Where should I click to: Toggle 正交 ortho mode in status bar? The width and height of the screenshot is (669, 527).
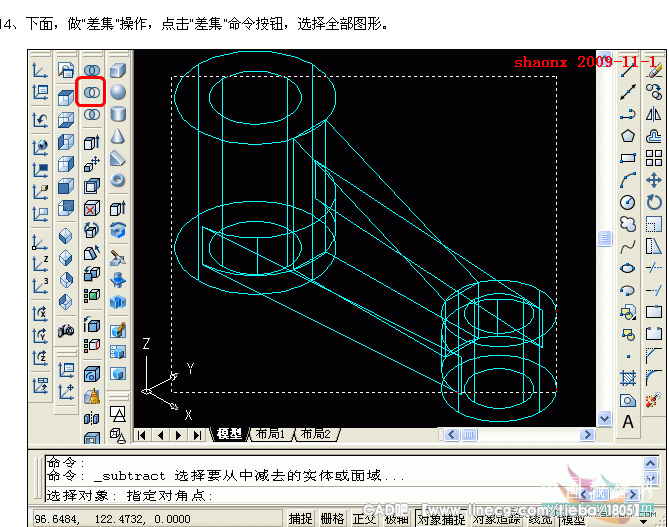point(364,518)
